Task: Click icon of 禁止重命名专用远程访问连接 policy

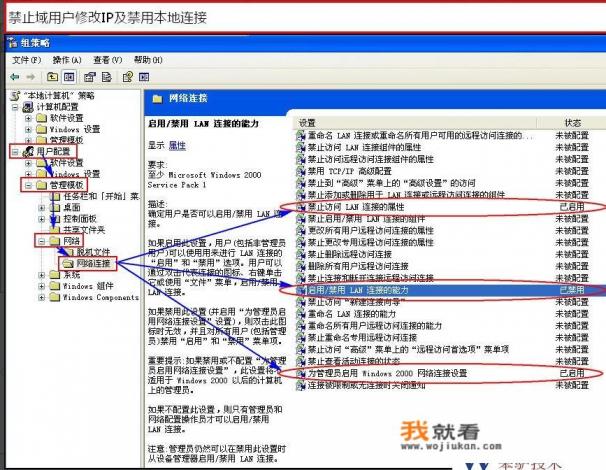Action: (301, 337)
